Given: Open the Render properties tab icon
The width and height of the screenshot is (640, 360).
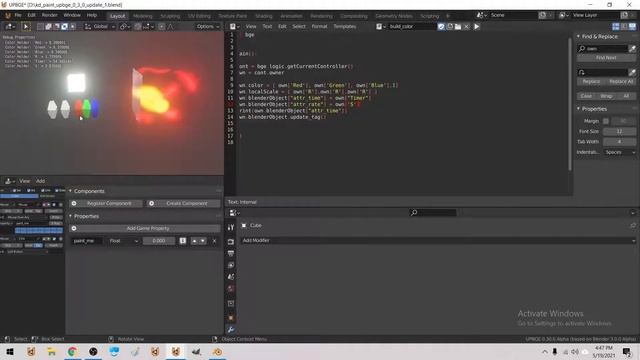Looking at the screenshot, I should (231, 242).
